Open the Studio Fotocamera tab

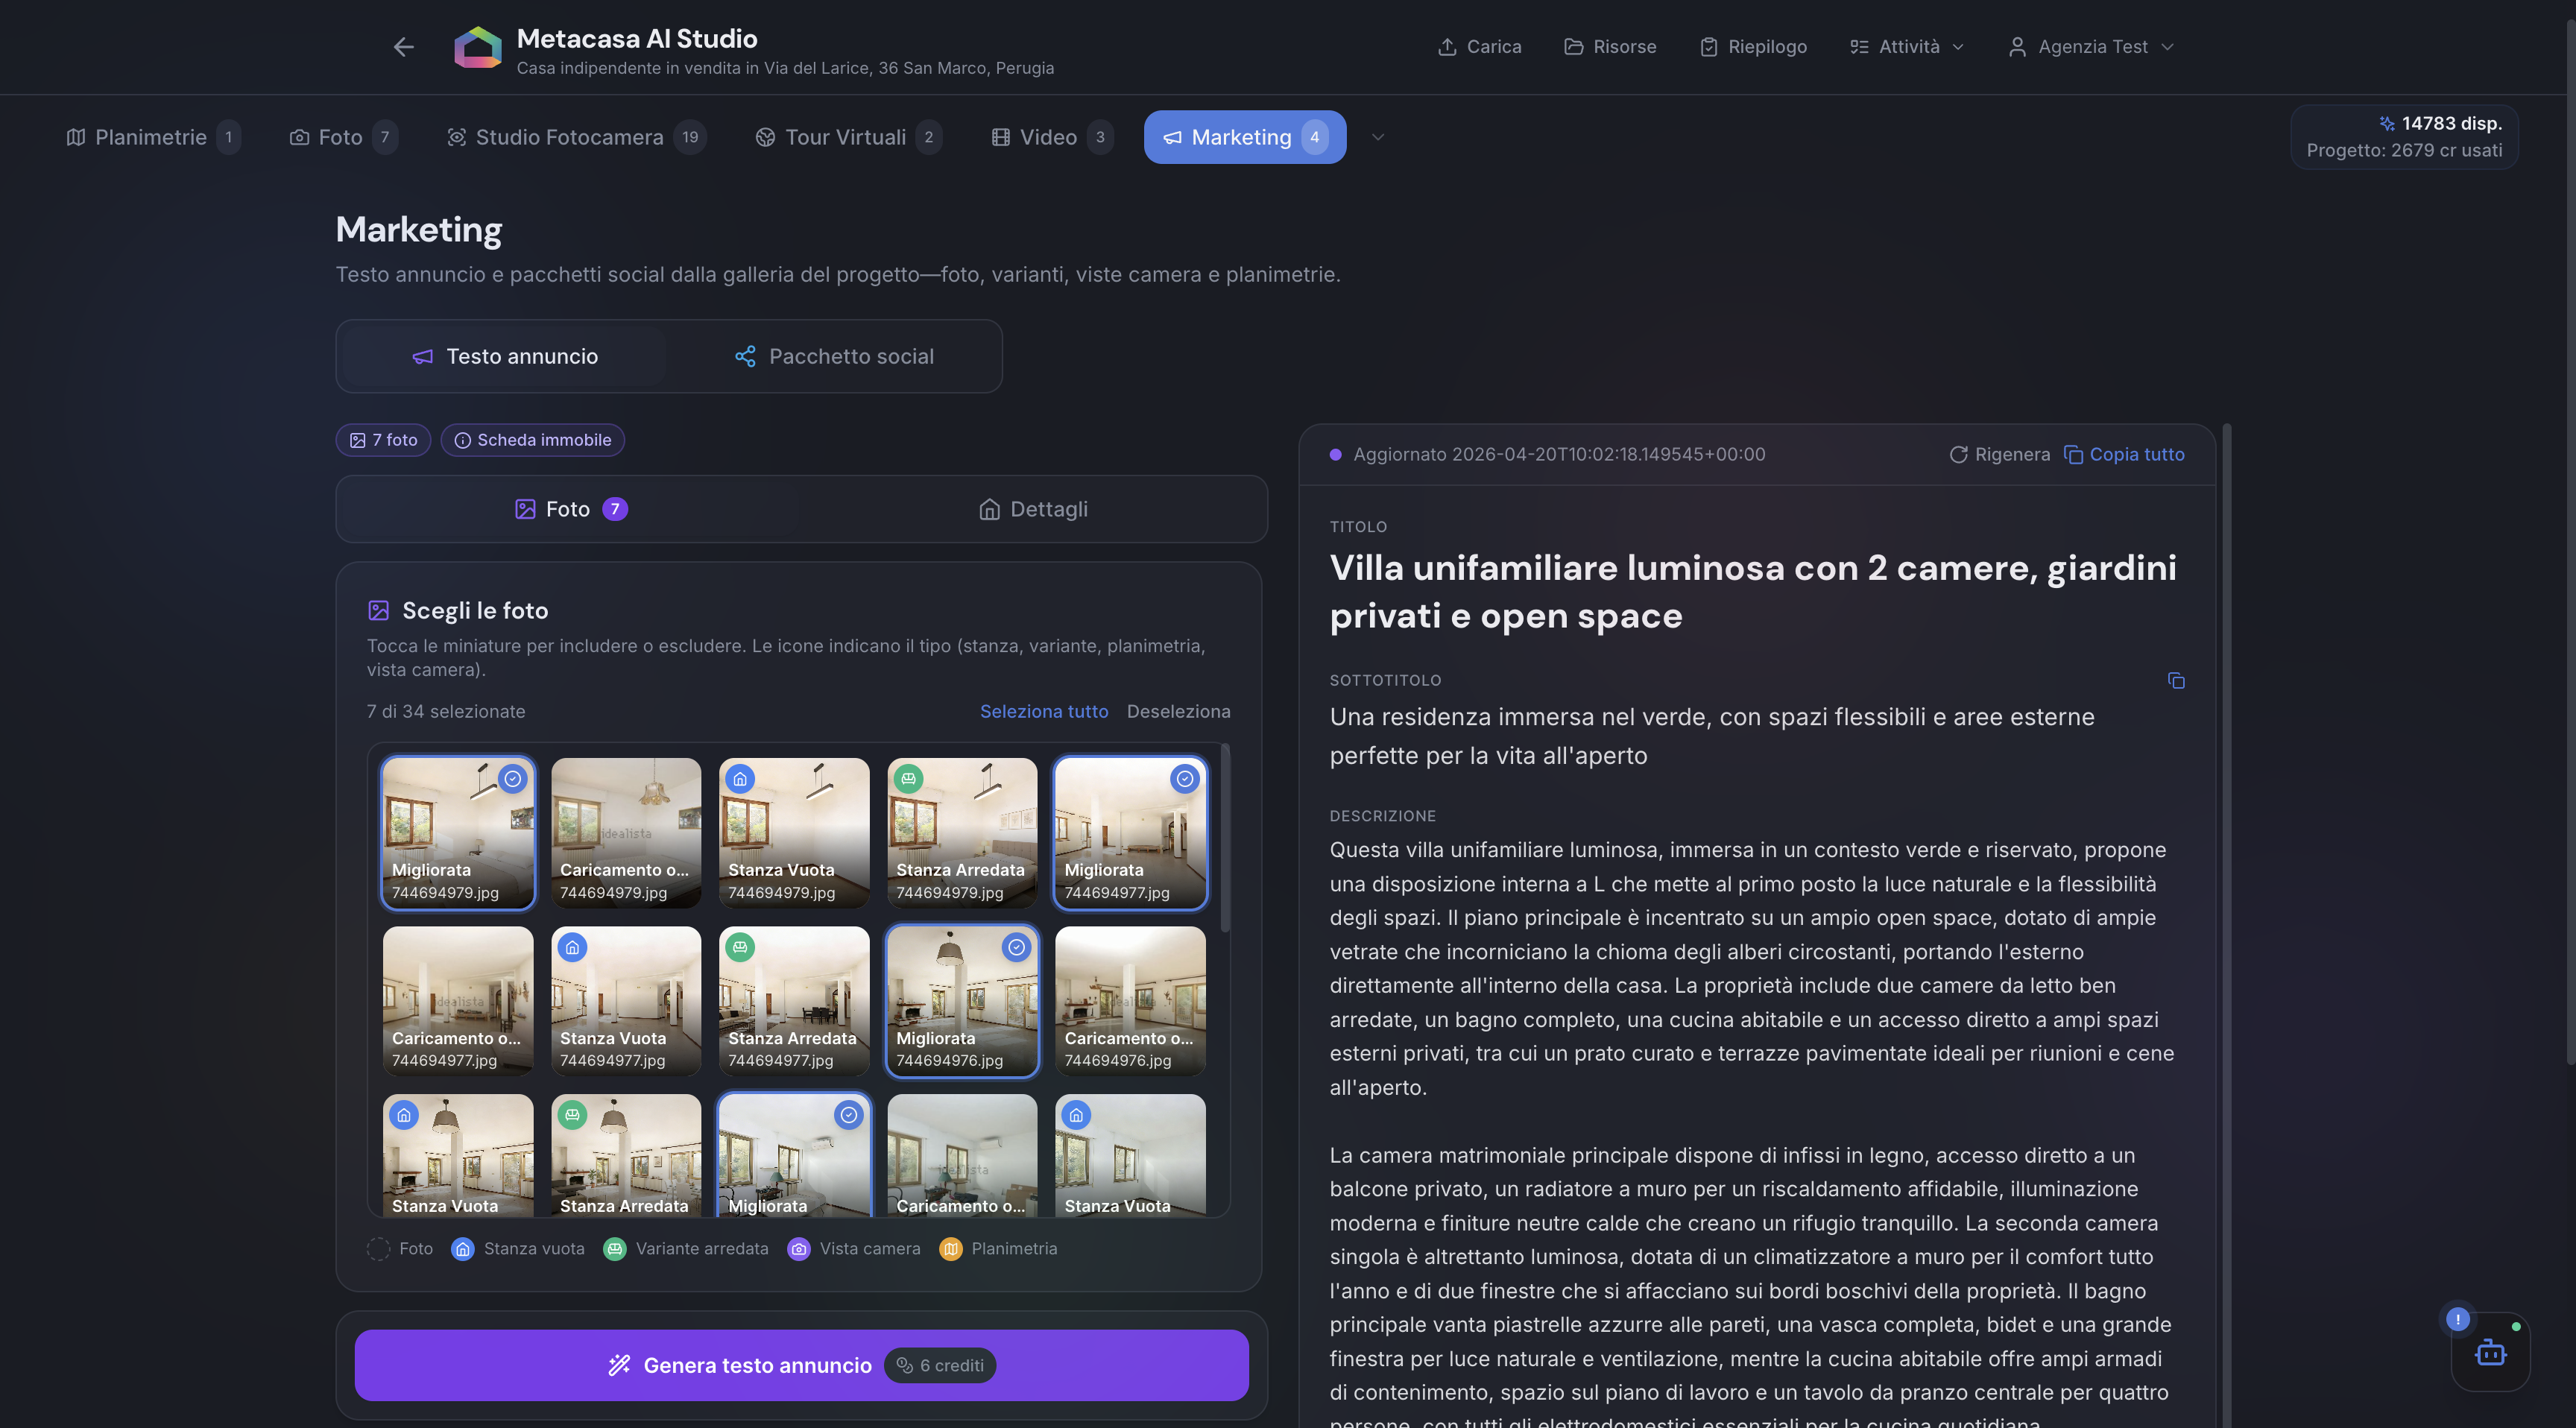pyautogui.click(x=576, y=137)
